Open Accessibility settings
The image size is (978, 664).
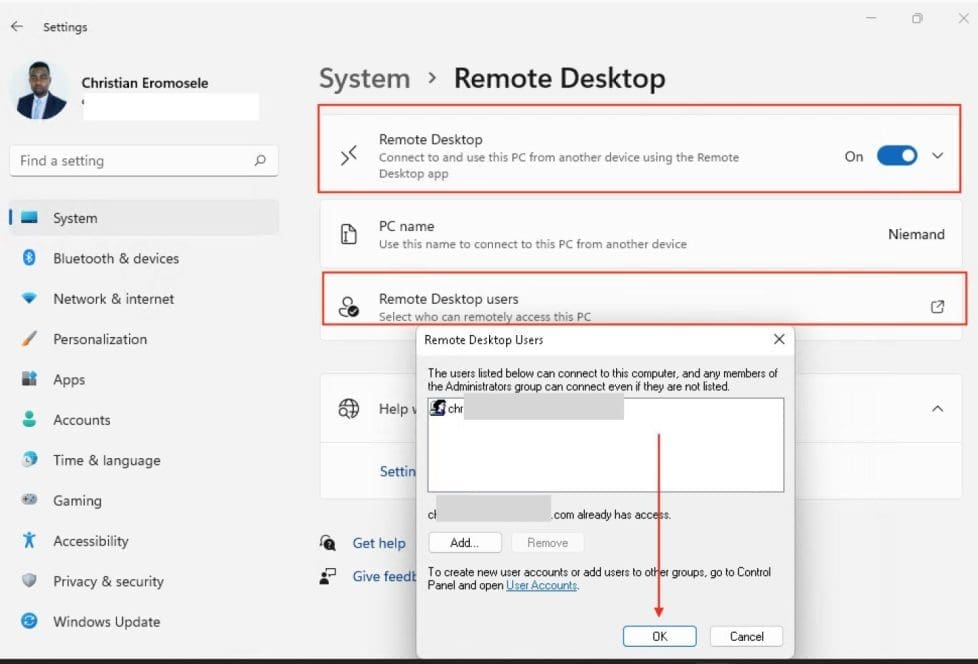point(91,540)
